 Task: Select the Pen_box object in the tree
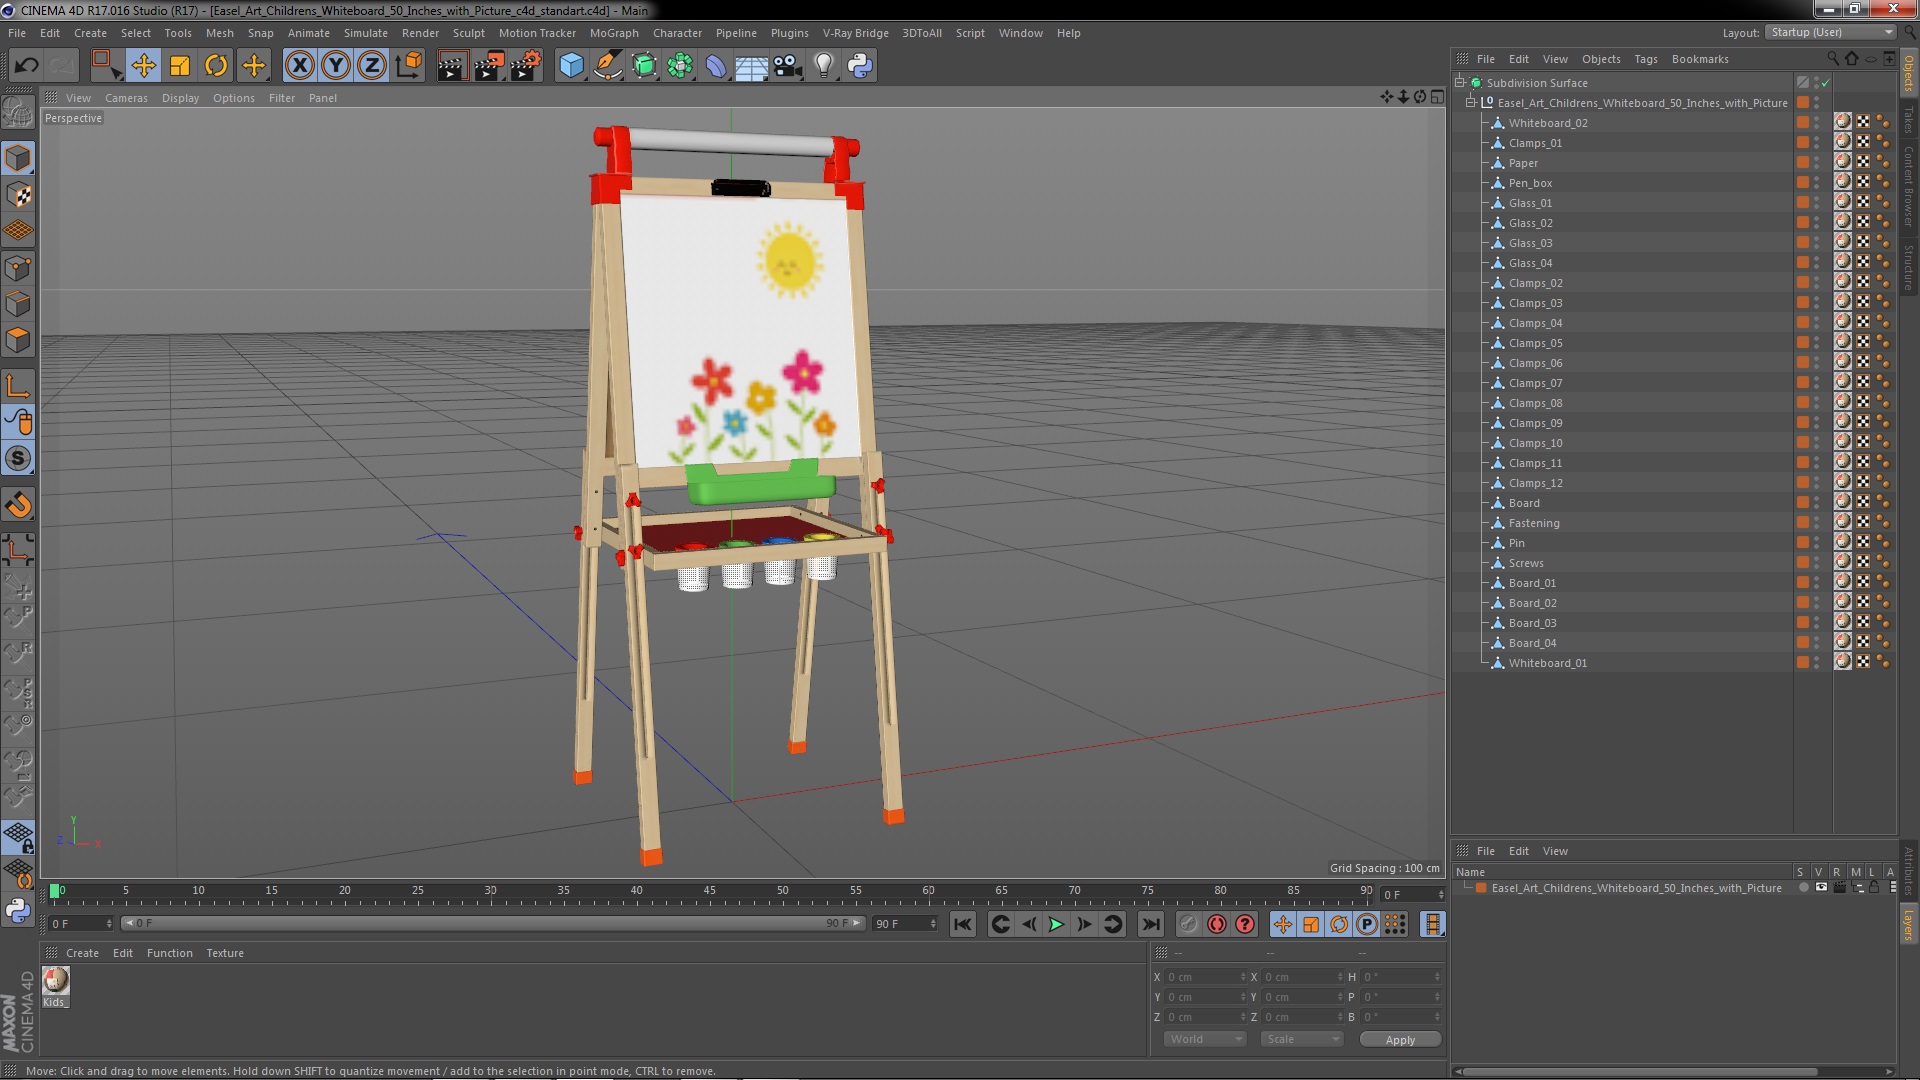coord(1530,183)
